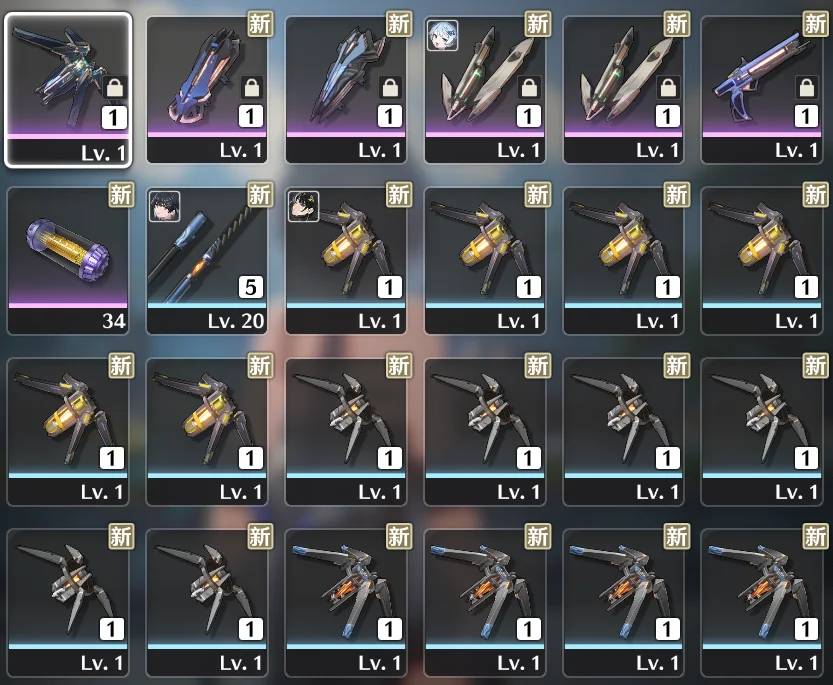
Task: Click the avatar icon on the Lv. 20 sword
Action: point(165,206)
